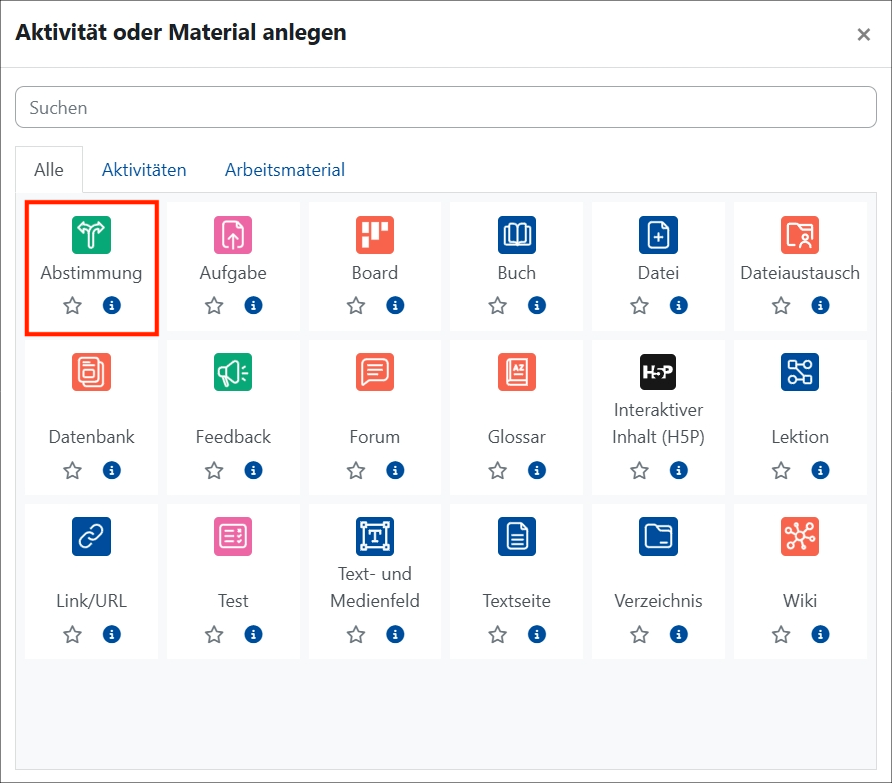Select the Lektion activity icon
This screenshot has width=892, height=783.
click(800, 371)
